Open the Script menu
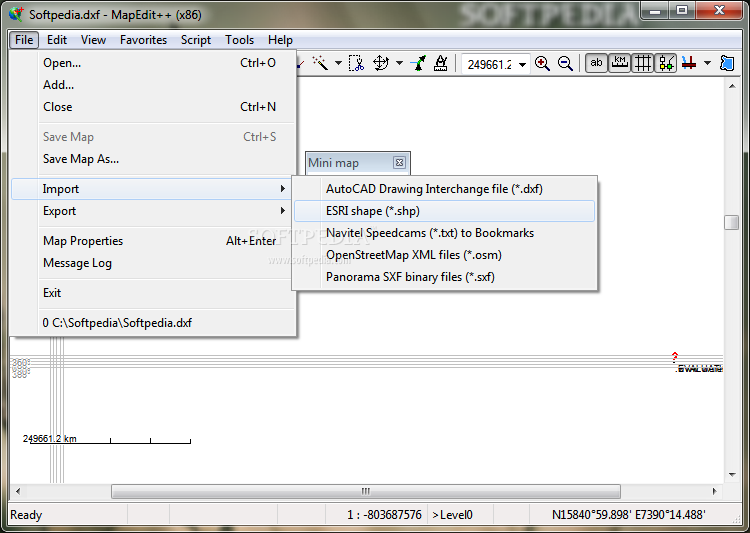Screen dimensions: 750x533 (196, 40)
